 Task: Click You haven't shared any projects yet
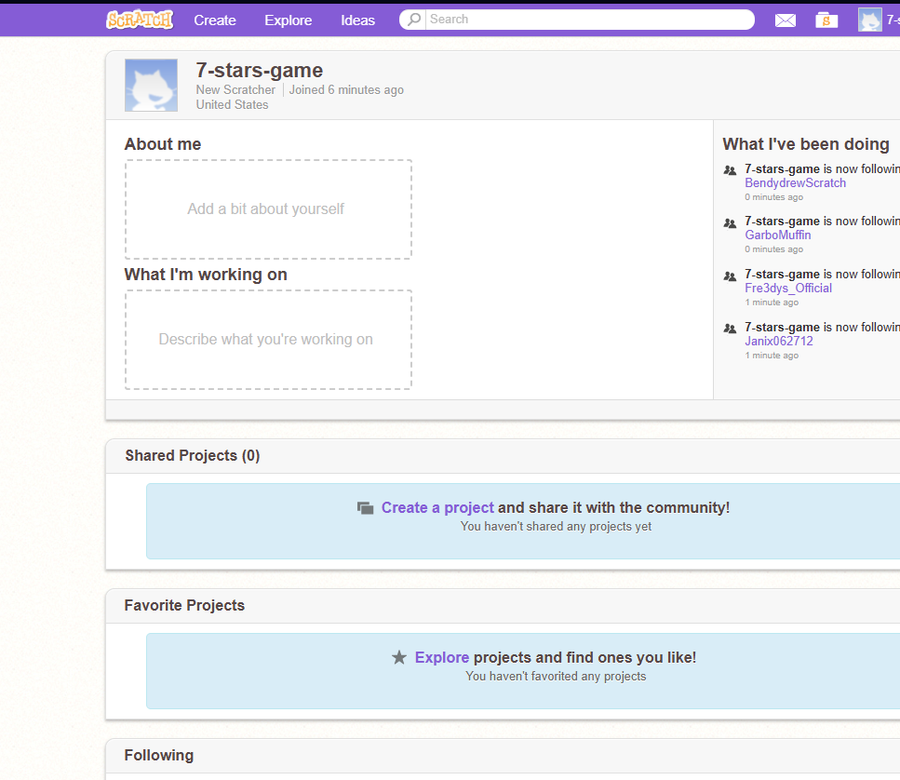[556, 526]
